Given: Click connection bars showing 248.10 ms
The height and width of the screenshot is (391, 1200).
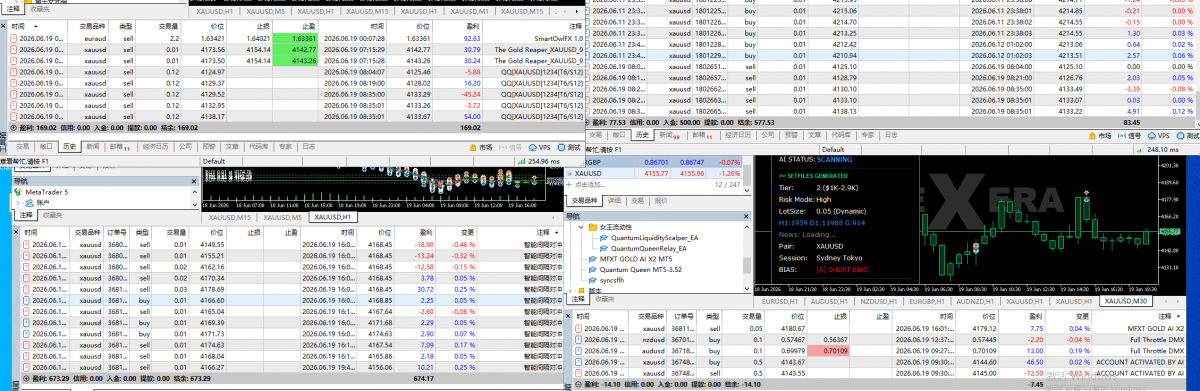Looking at the screenshot, I should point(1139,149).
